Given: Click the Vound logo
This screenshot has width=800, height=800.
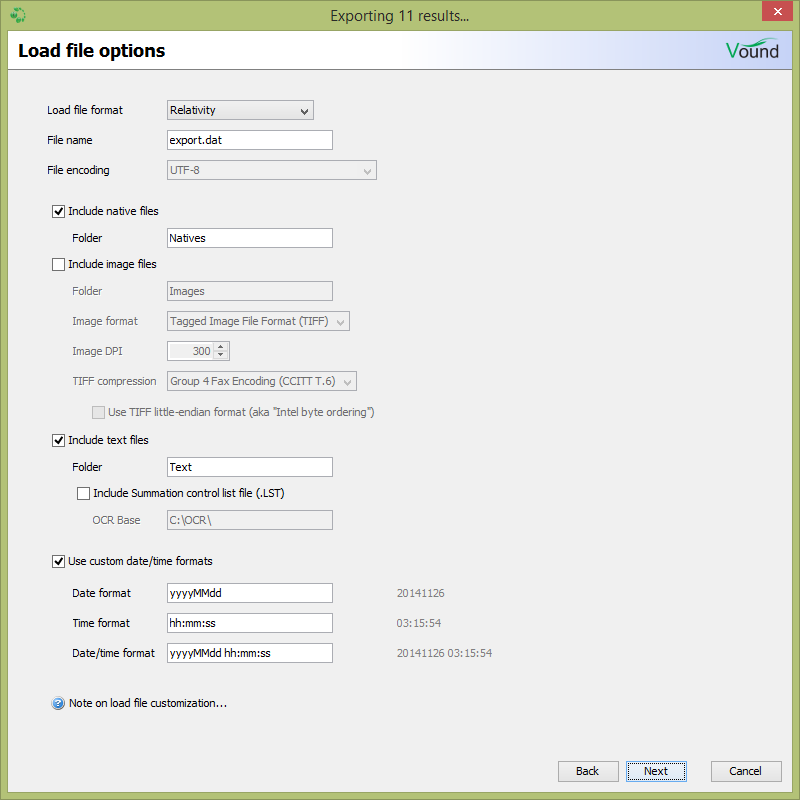Looking at the screenshot, I should 752,48.
